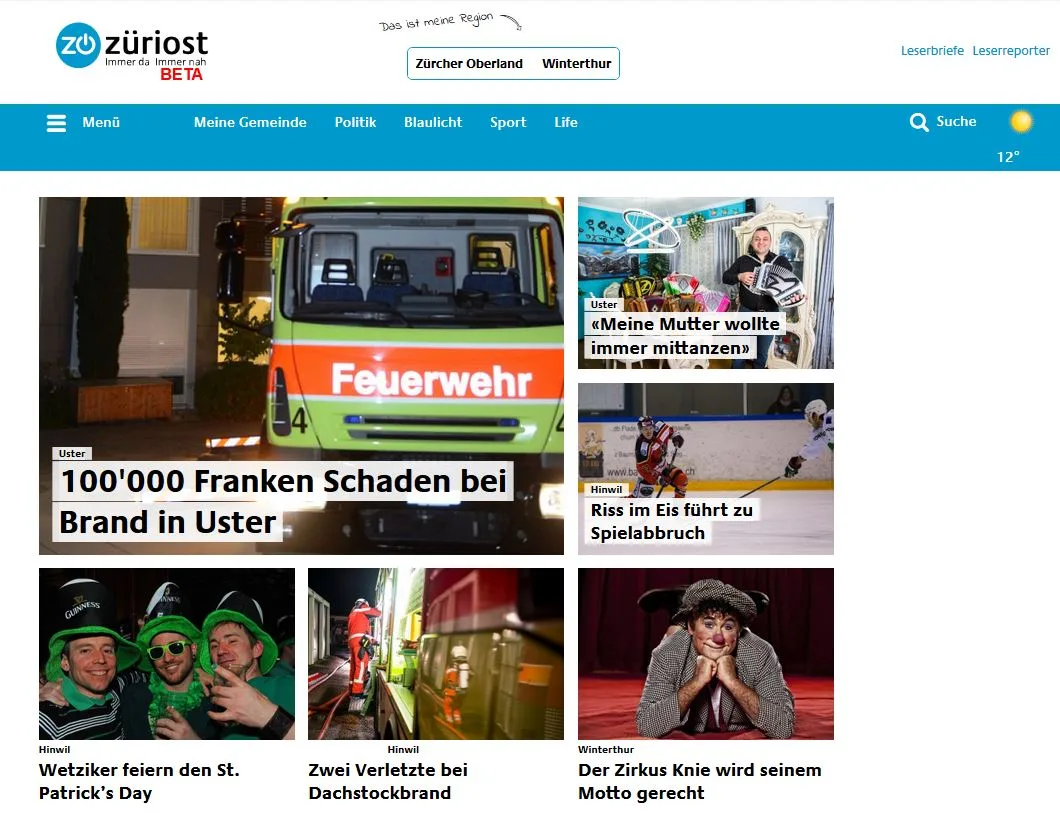
Task: Open the Life section
Action: (566, 122)
